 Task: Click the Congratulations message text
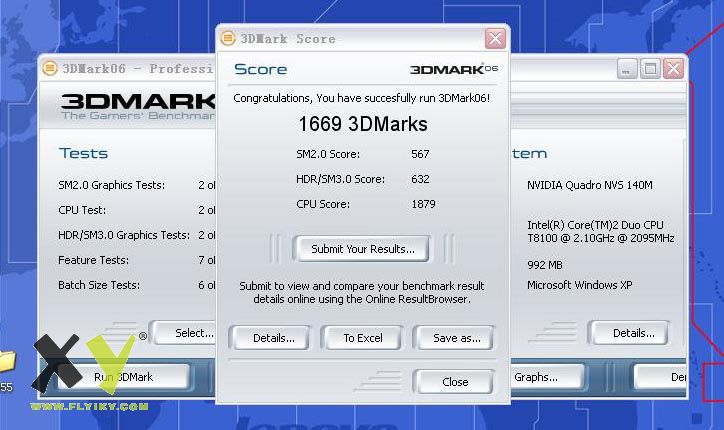[362, 98]
